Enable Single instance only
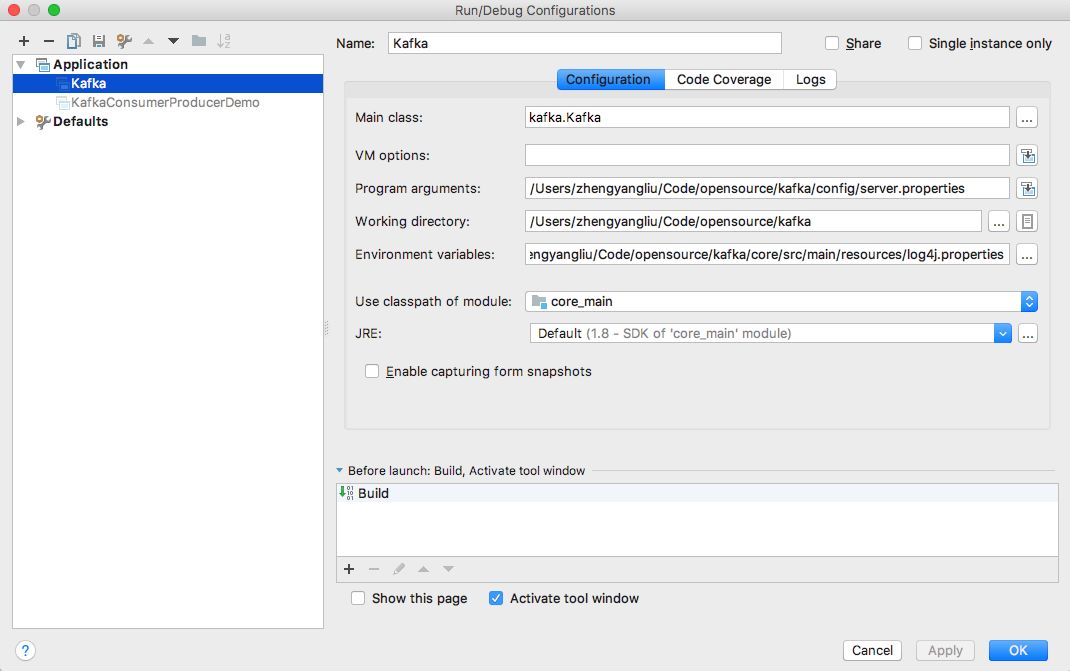 [914, 44]
